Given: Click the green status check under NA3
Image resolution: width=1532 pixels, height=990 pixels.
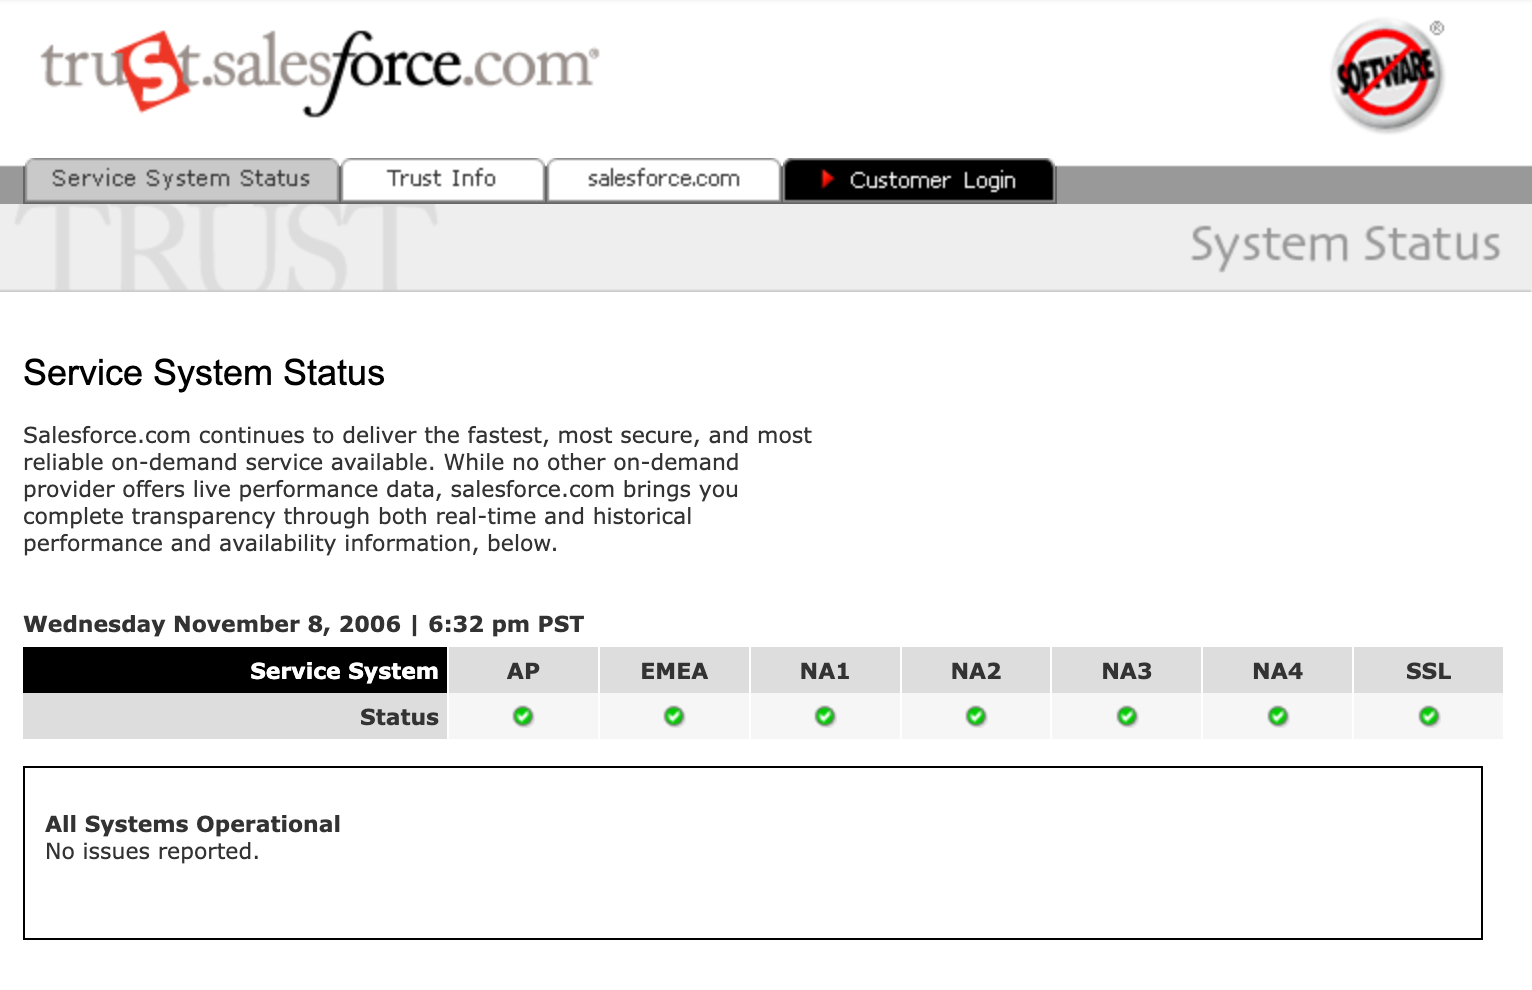Looking at the screenshot, I should pos(1127,716).
